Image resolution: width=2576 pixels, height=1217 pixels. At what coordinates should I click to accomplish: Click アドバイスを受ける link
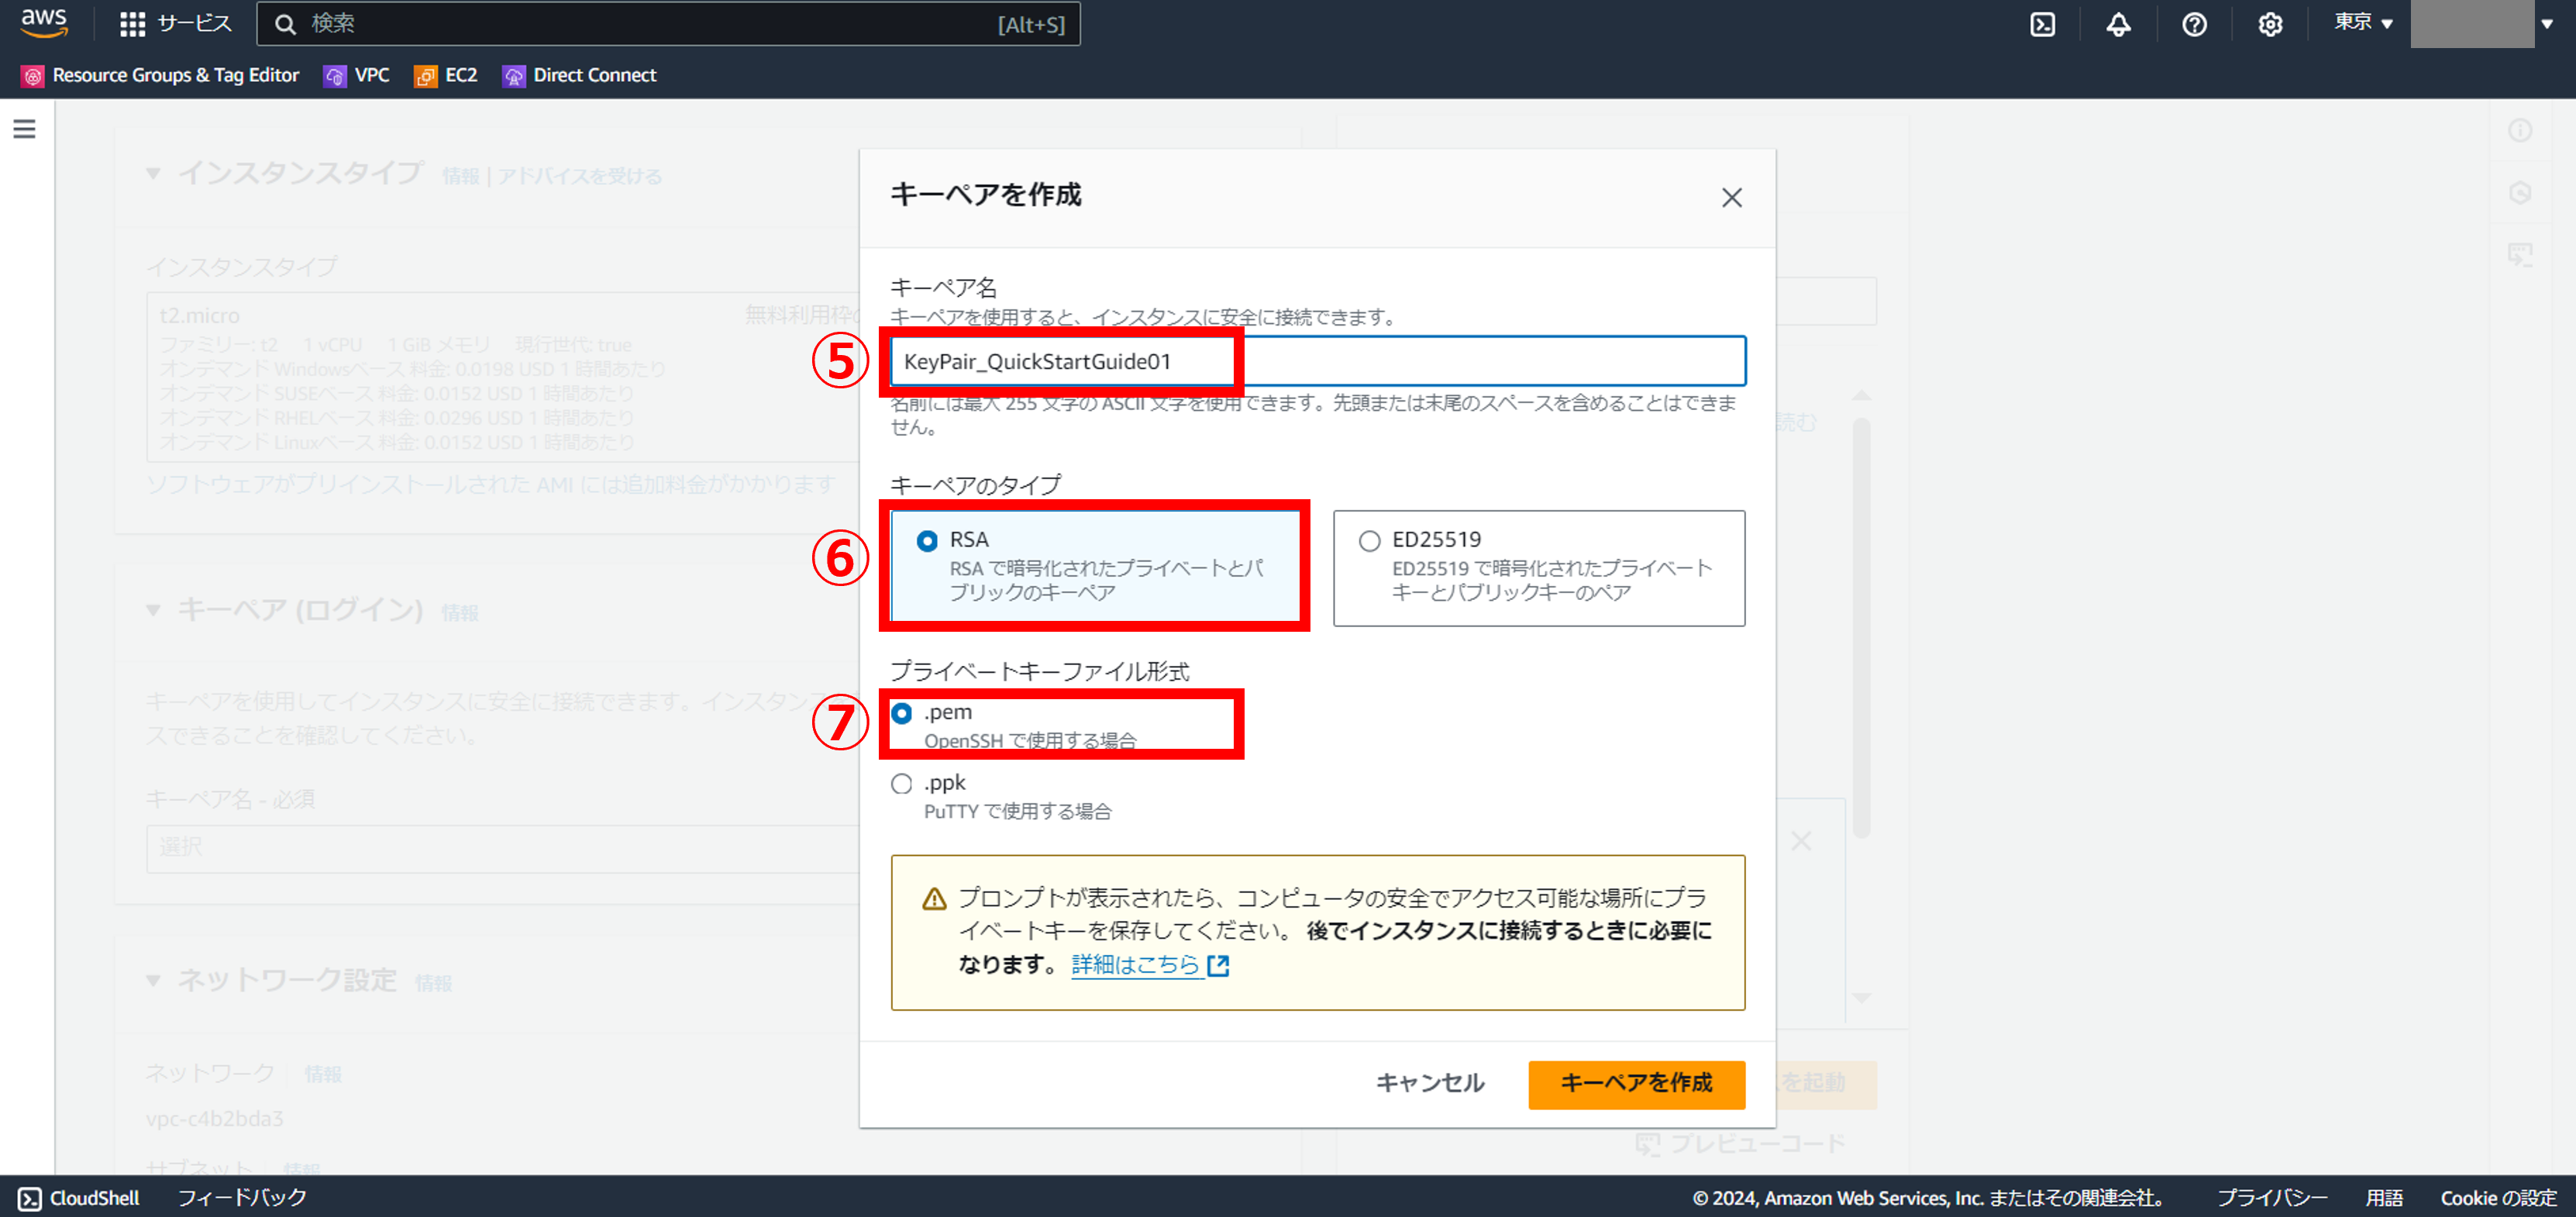[579, 176]
